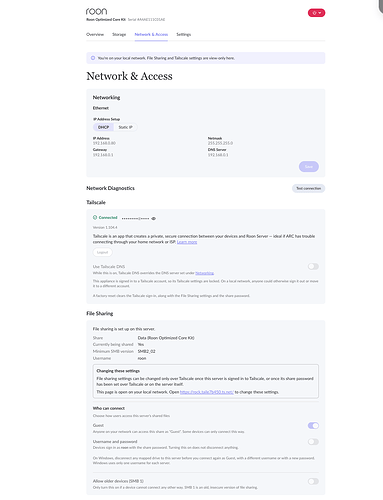Open the red power dropdown menu
383x500 pixels.
316,13
